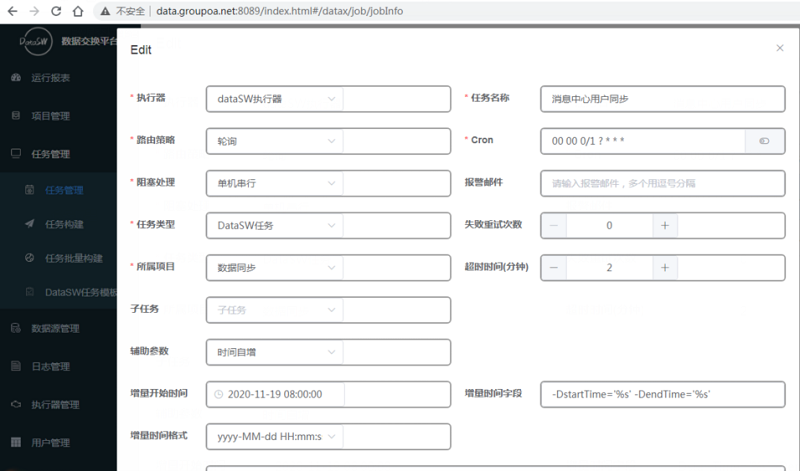Click the 项目管理 sidebar icon
Image resolution: width=800 pixels, height=471 pixels.
tap(16, 115)
